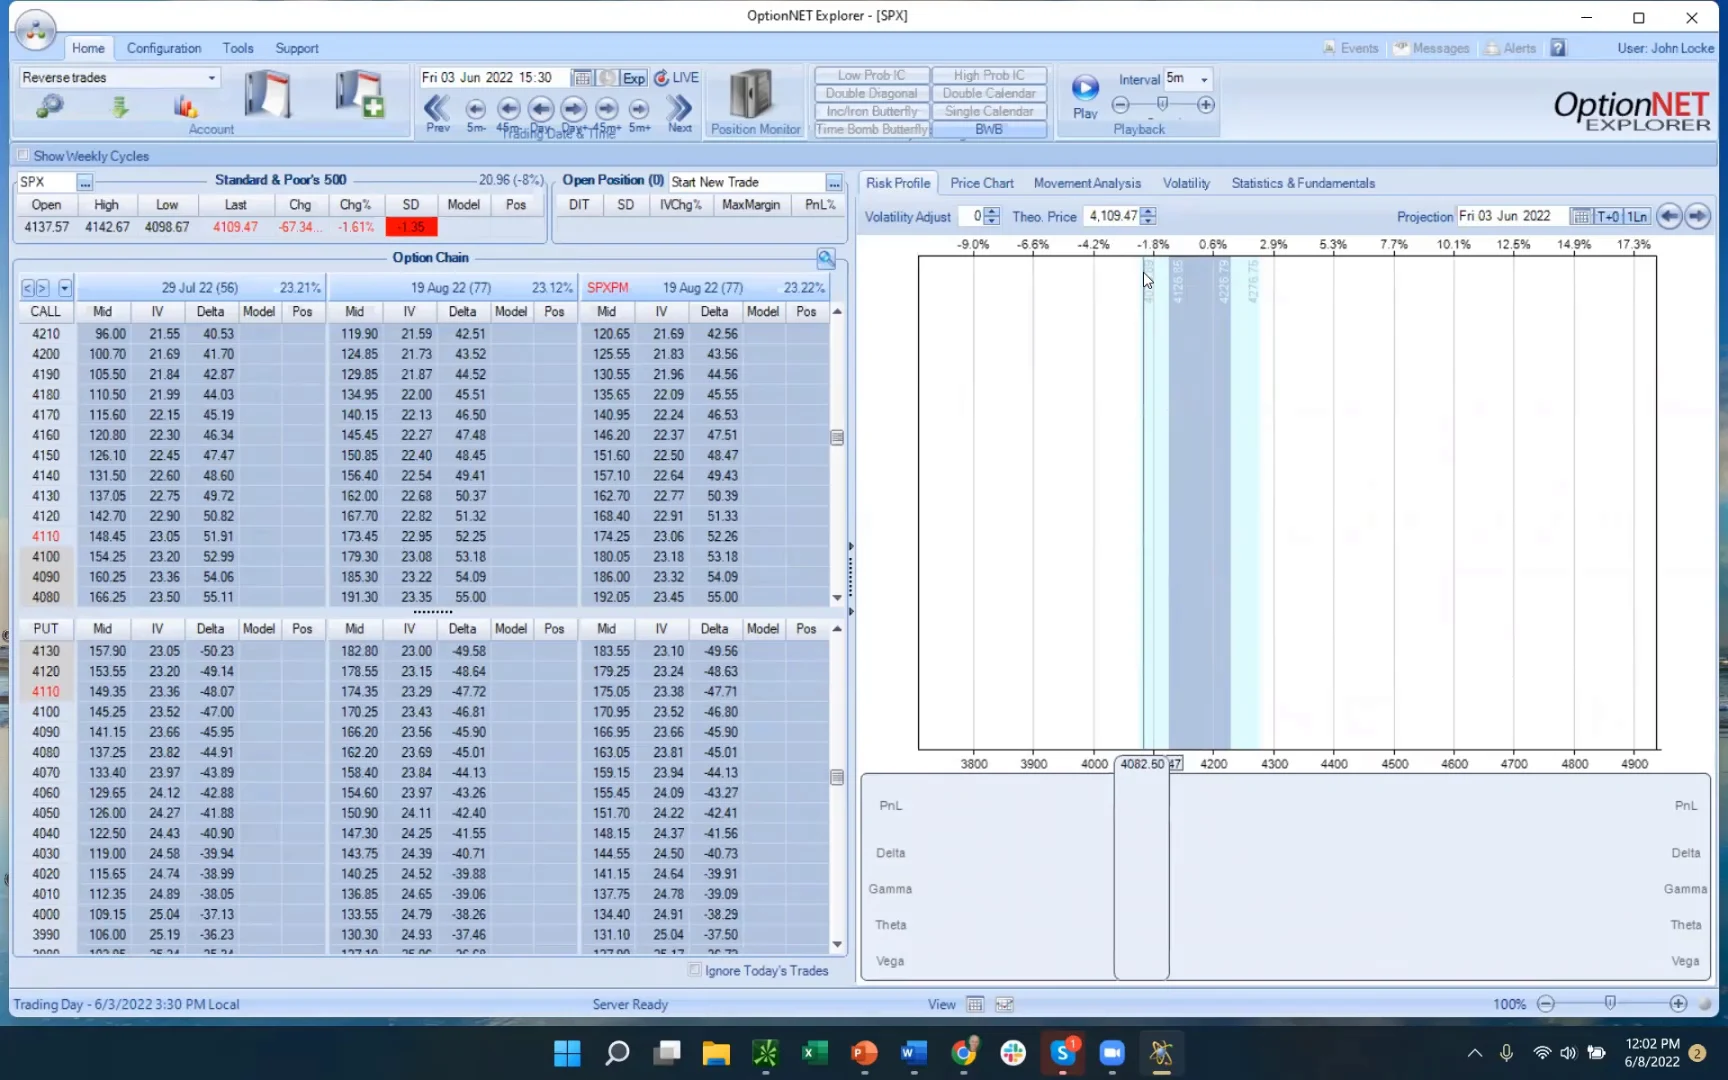The image size is (1728, 1080).
Task: Open the expiration selector dropdown arrow
Action: point(65,288)
